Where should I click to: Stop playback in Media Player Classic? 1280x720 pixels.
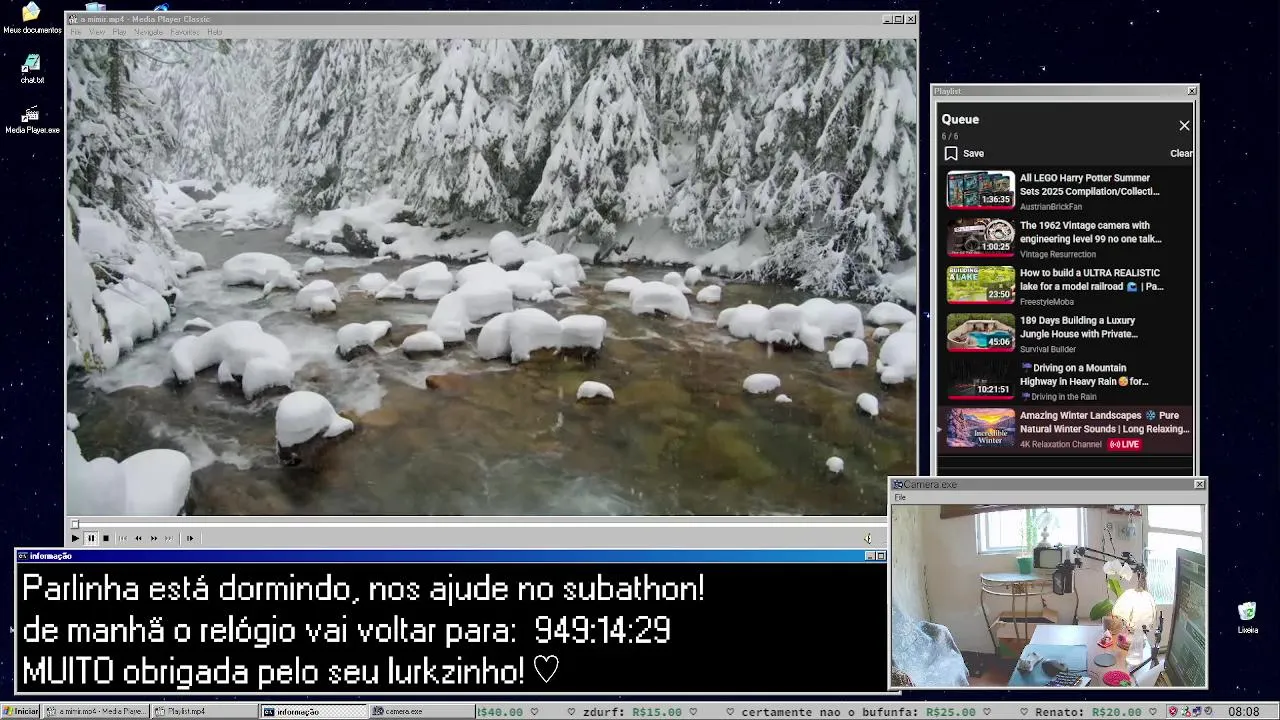click(x=106, y=538)
